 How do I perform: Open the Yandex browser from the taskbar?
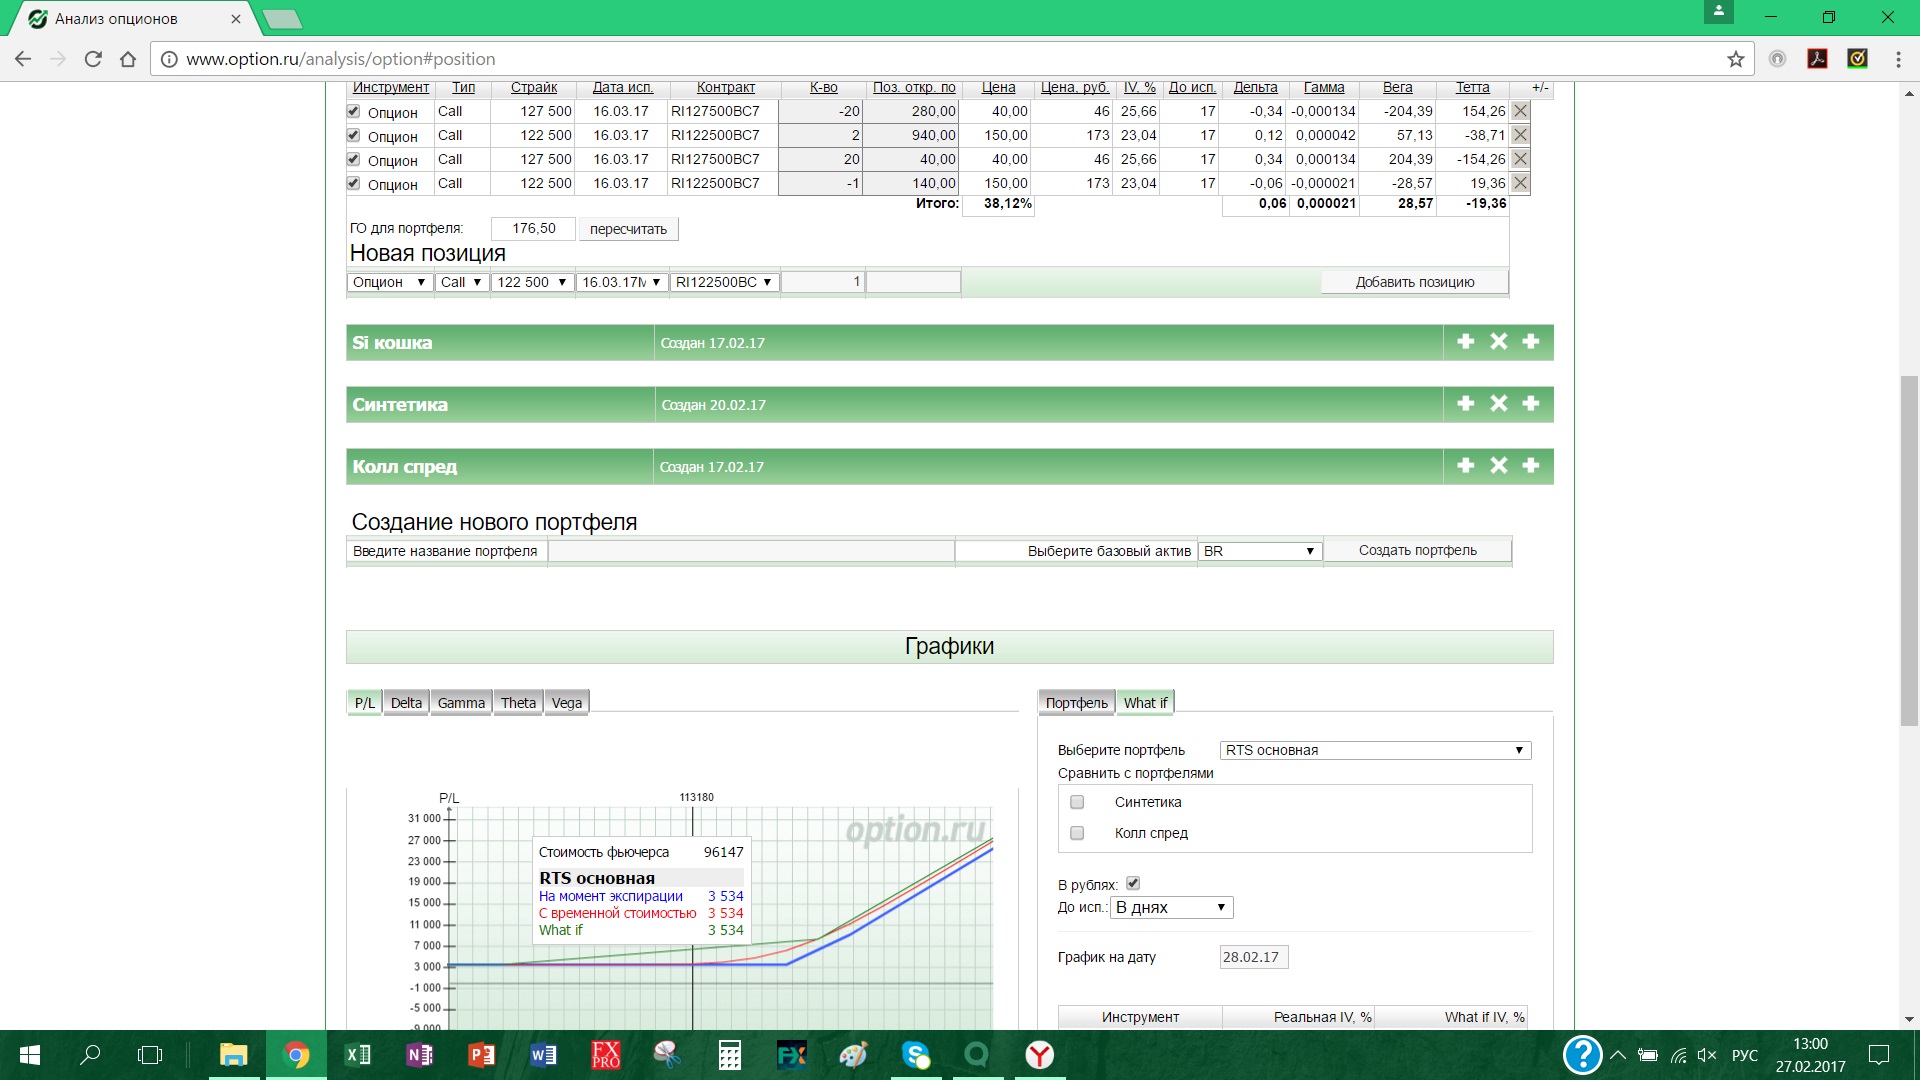pyautogui.click(x=1039, y=1055)
